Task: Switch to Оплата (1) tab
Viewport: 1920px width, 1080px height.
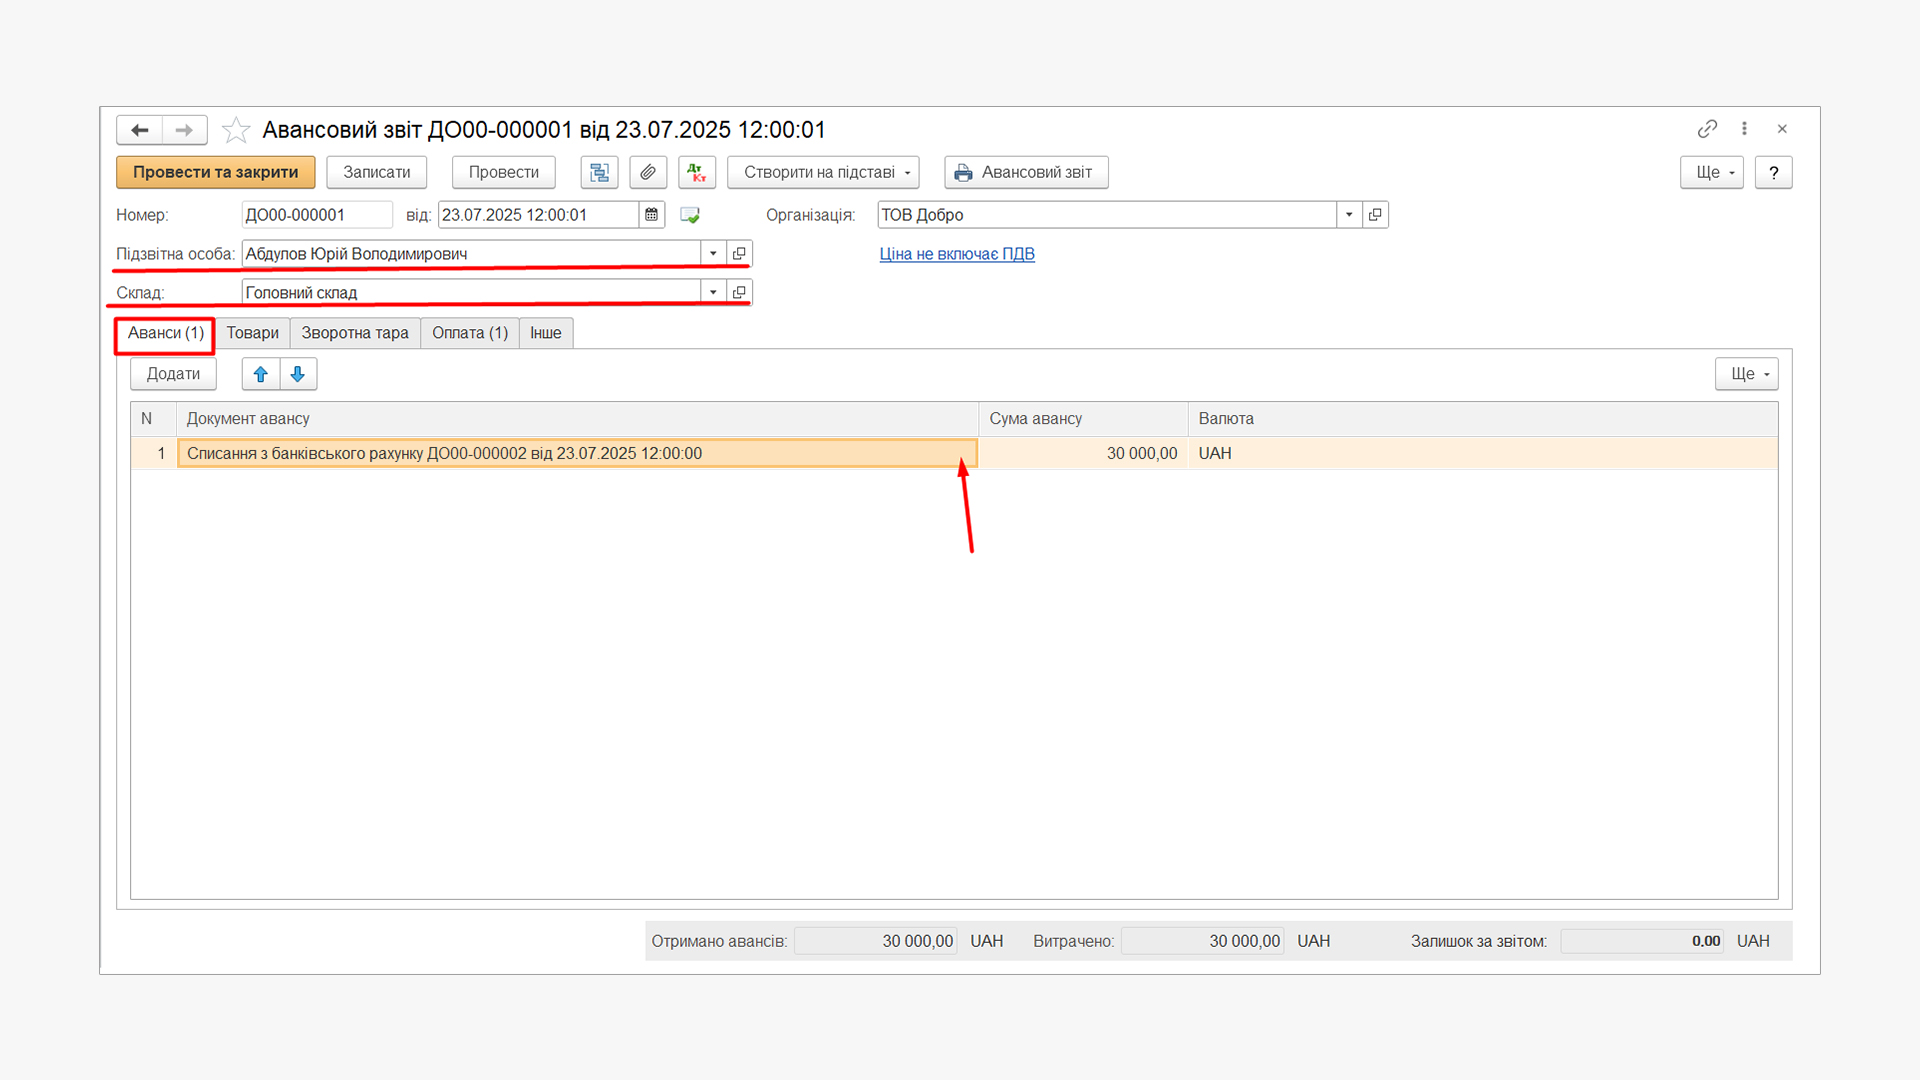Action: point(470,333)
